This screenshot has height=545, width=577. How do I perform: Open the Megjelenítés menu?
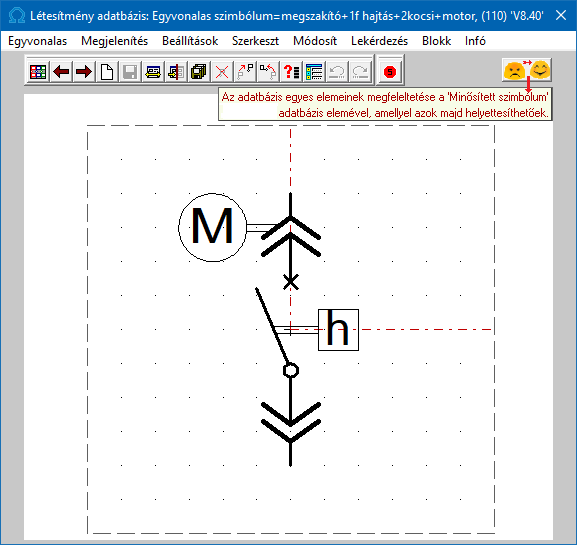click(114, 41)
